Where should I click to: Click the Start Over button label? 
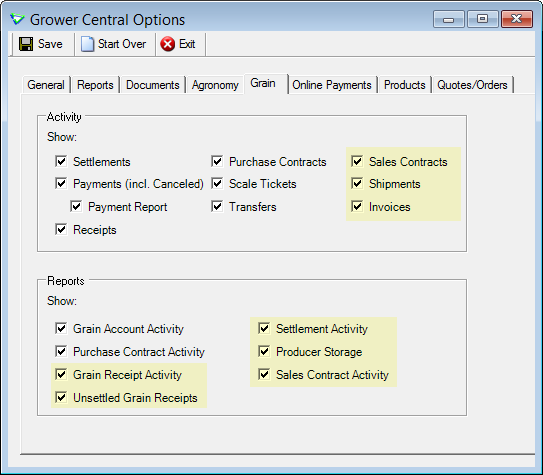click(122, 44)
